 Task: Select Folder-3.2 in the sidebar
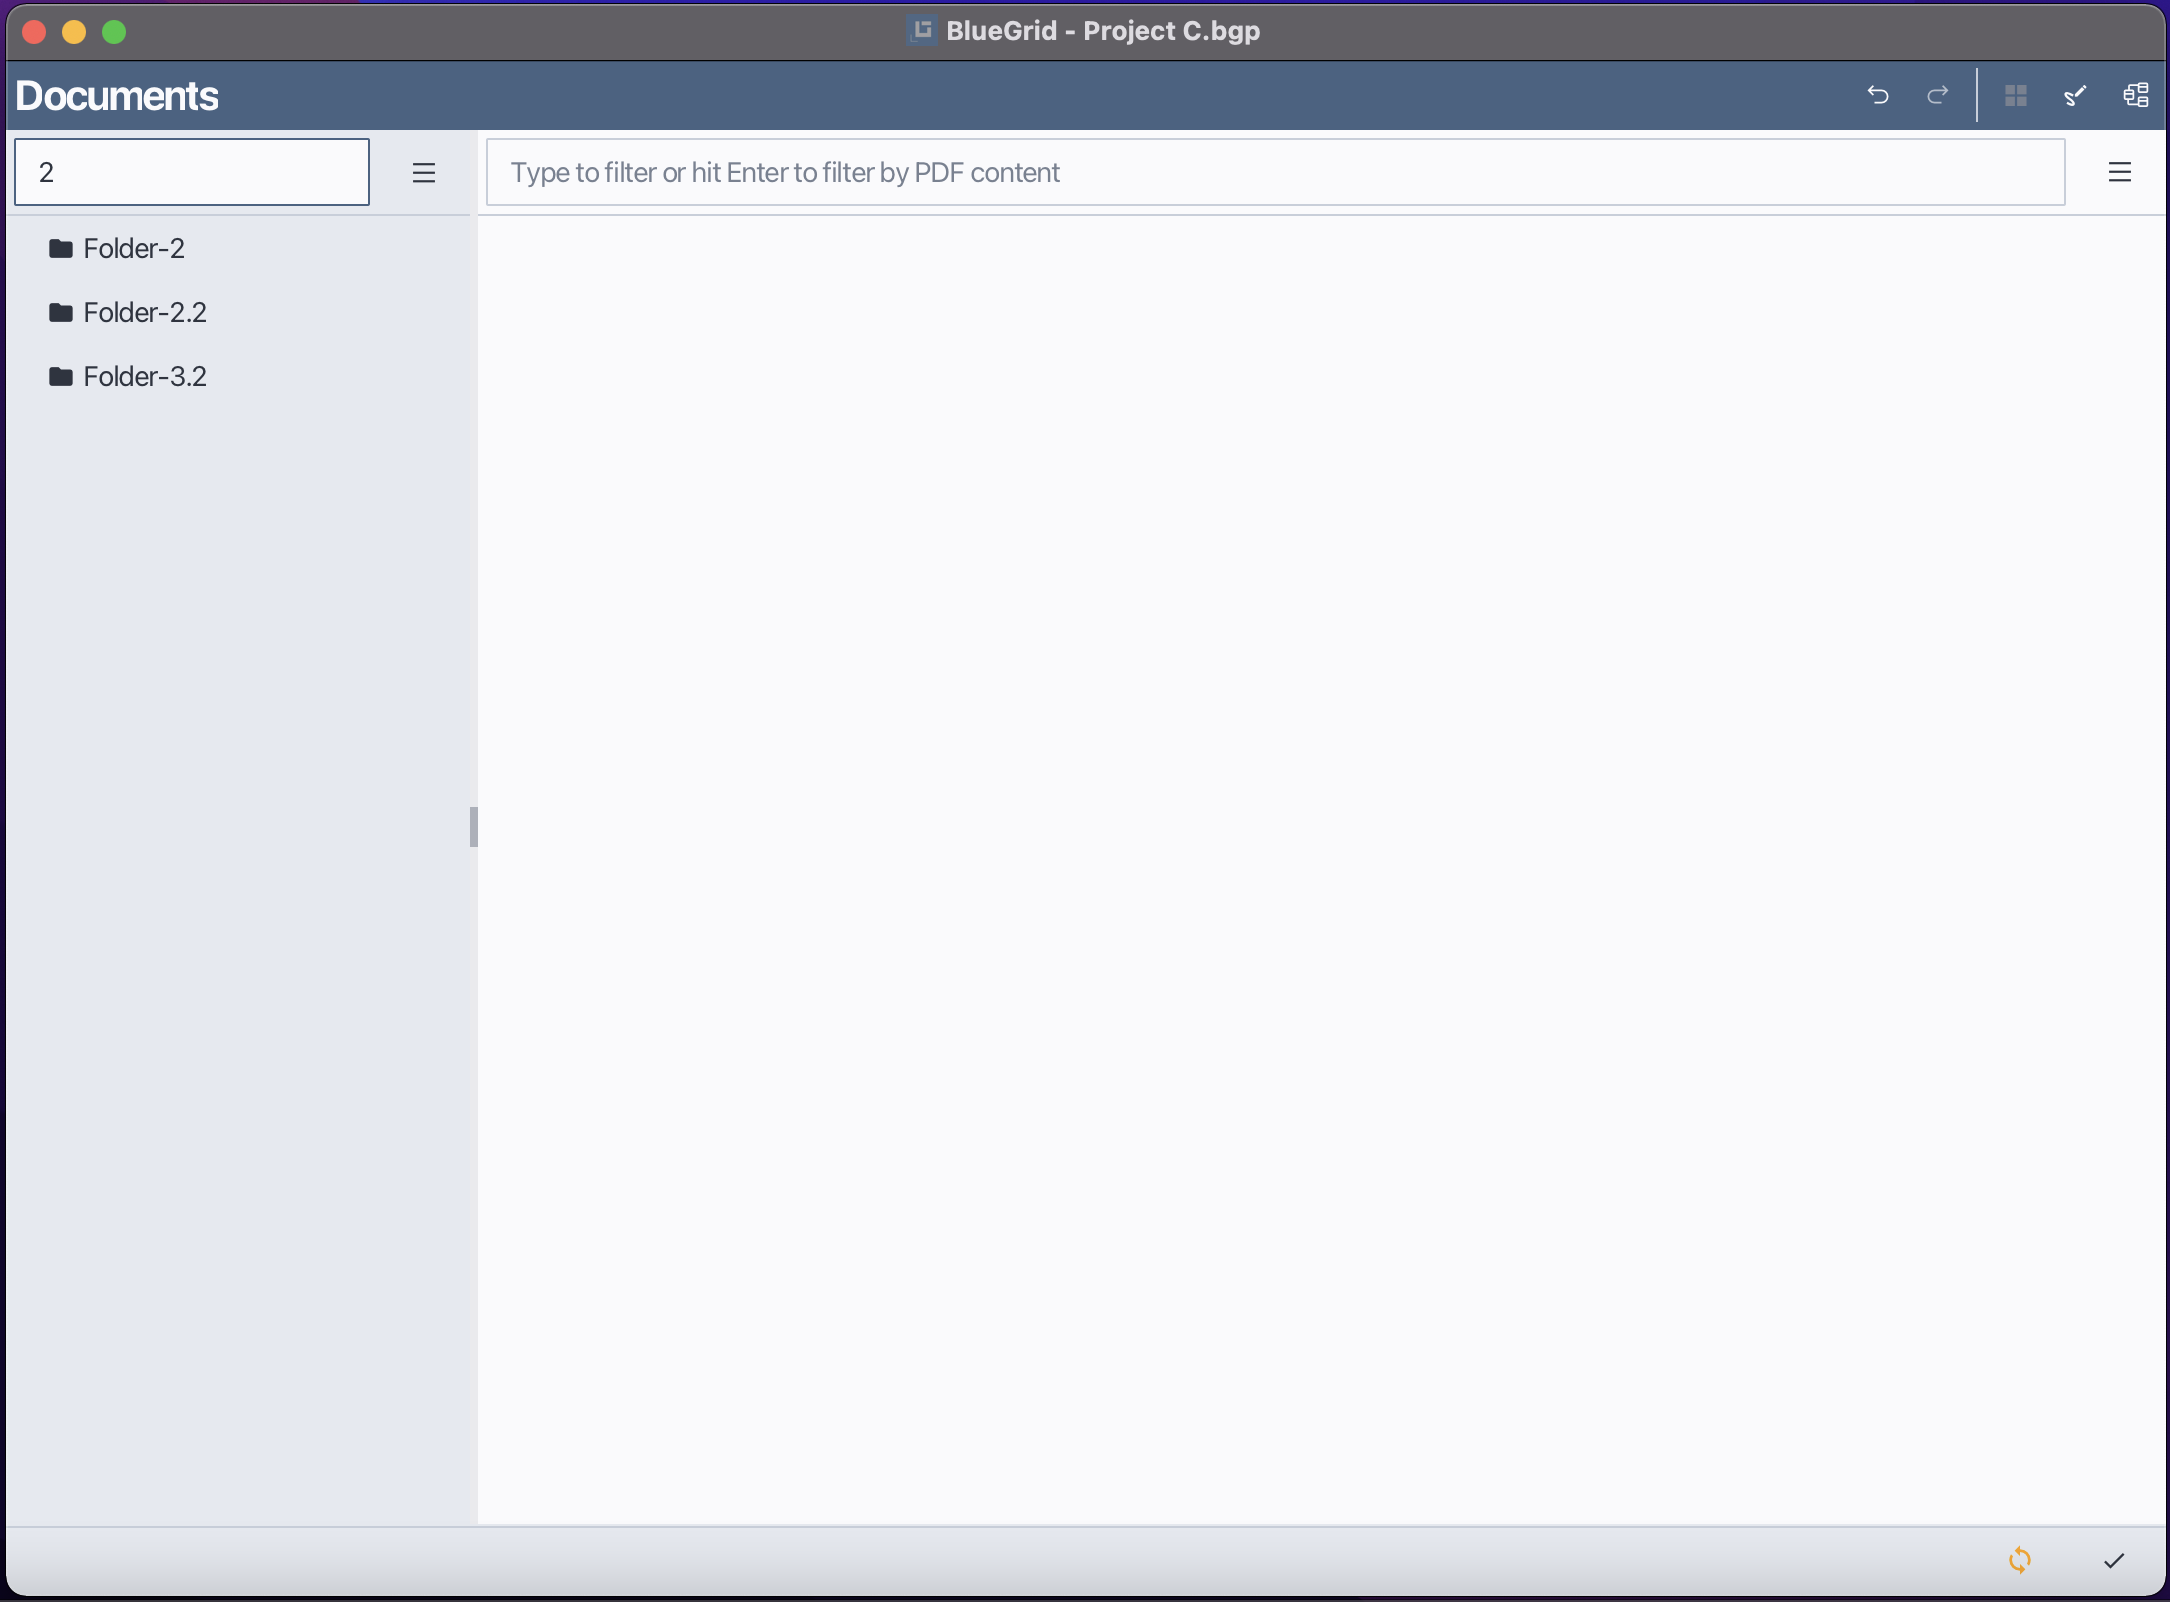click(145, 376)
